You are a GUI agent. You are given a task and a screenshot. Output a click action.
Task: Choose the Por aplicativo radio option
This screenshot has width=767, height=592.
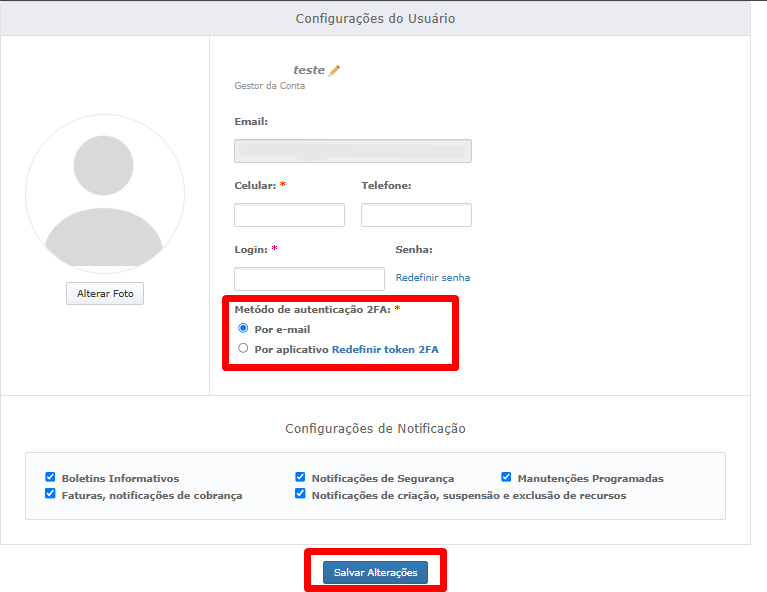coord(243,348)
